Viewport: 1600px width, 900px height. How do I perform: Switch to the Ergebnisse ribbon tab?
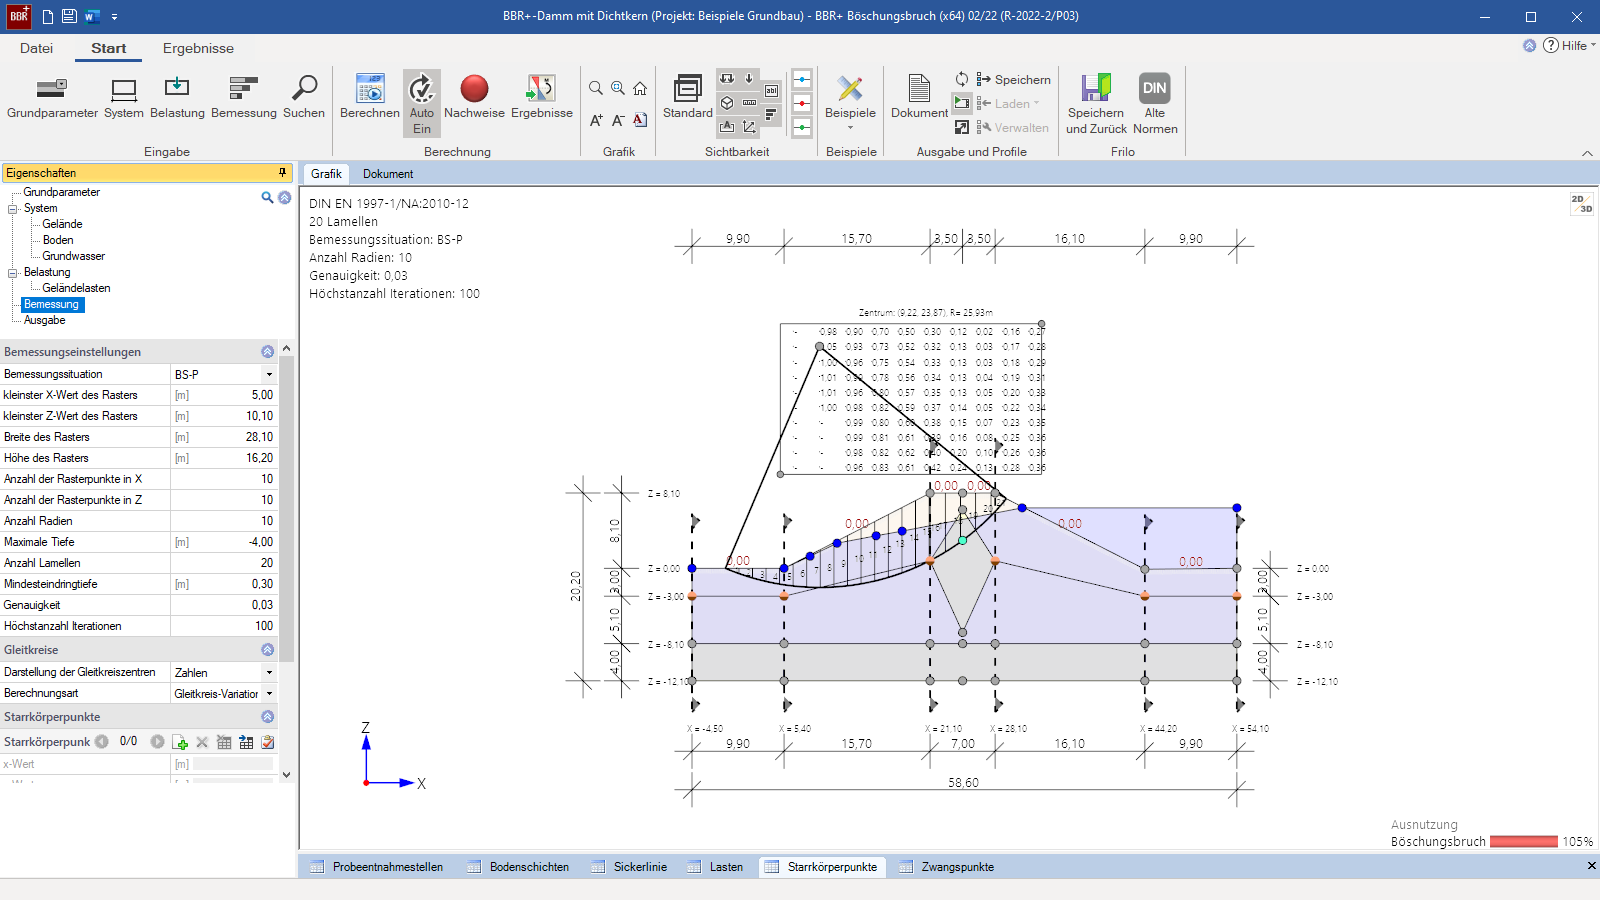pos(198,48)
